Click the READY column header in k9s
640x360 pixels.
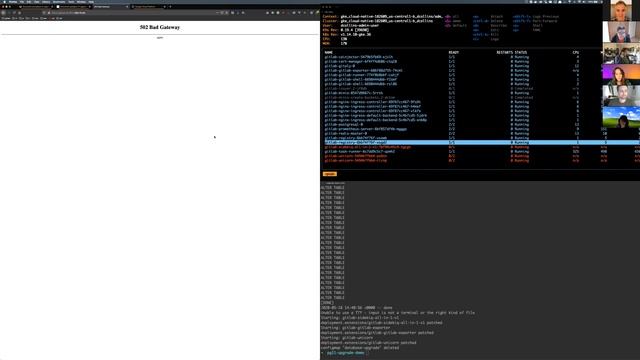(453, 52)
